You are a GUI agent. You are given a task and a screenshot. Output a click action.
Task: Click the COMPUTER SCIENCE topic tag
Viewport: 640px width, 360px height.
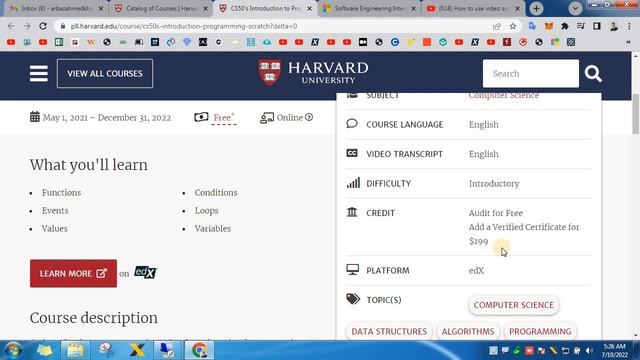[513, 305]
